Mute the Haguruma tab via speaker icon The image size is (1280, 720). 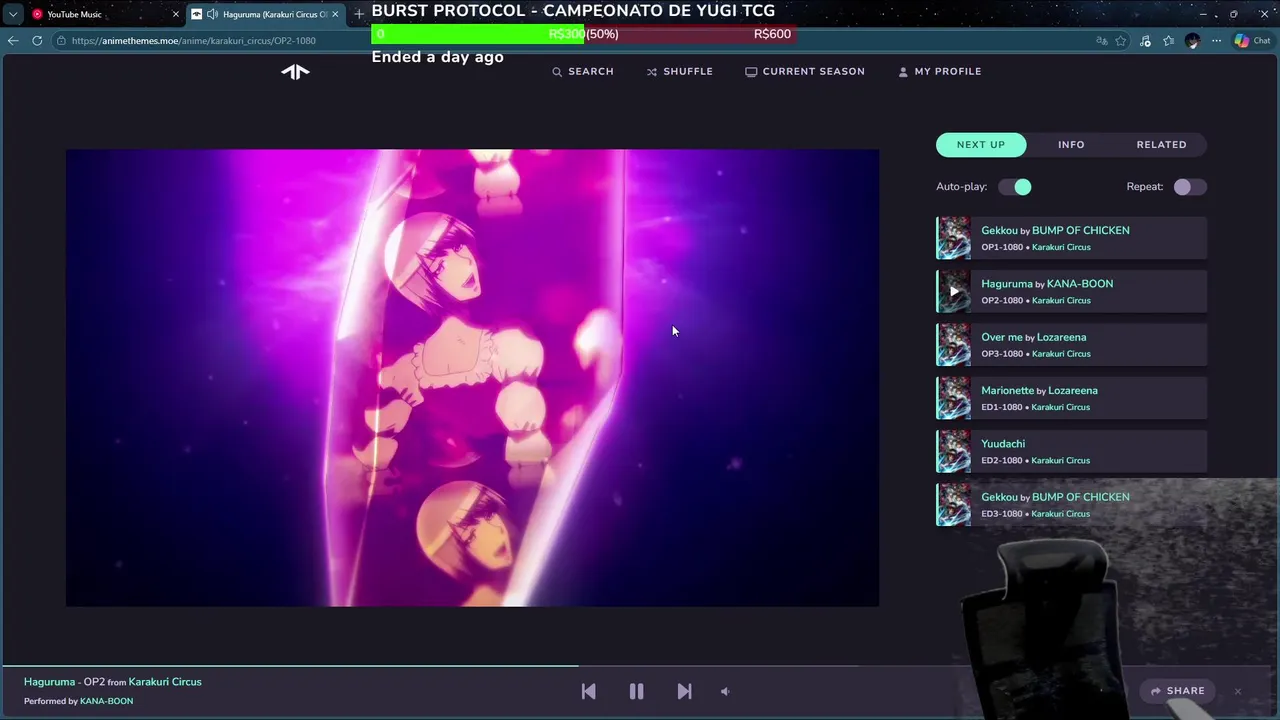[212, 14]
